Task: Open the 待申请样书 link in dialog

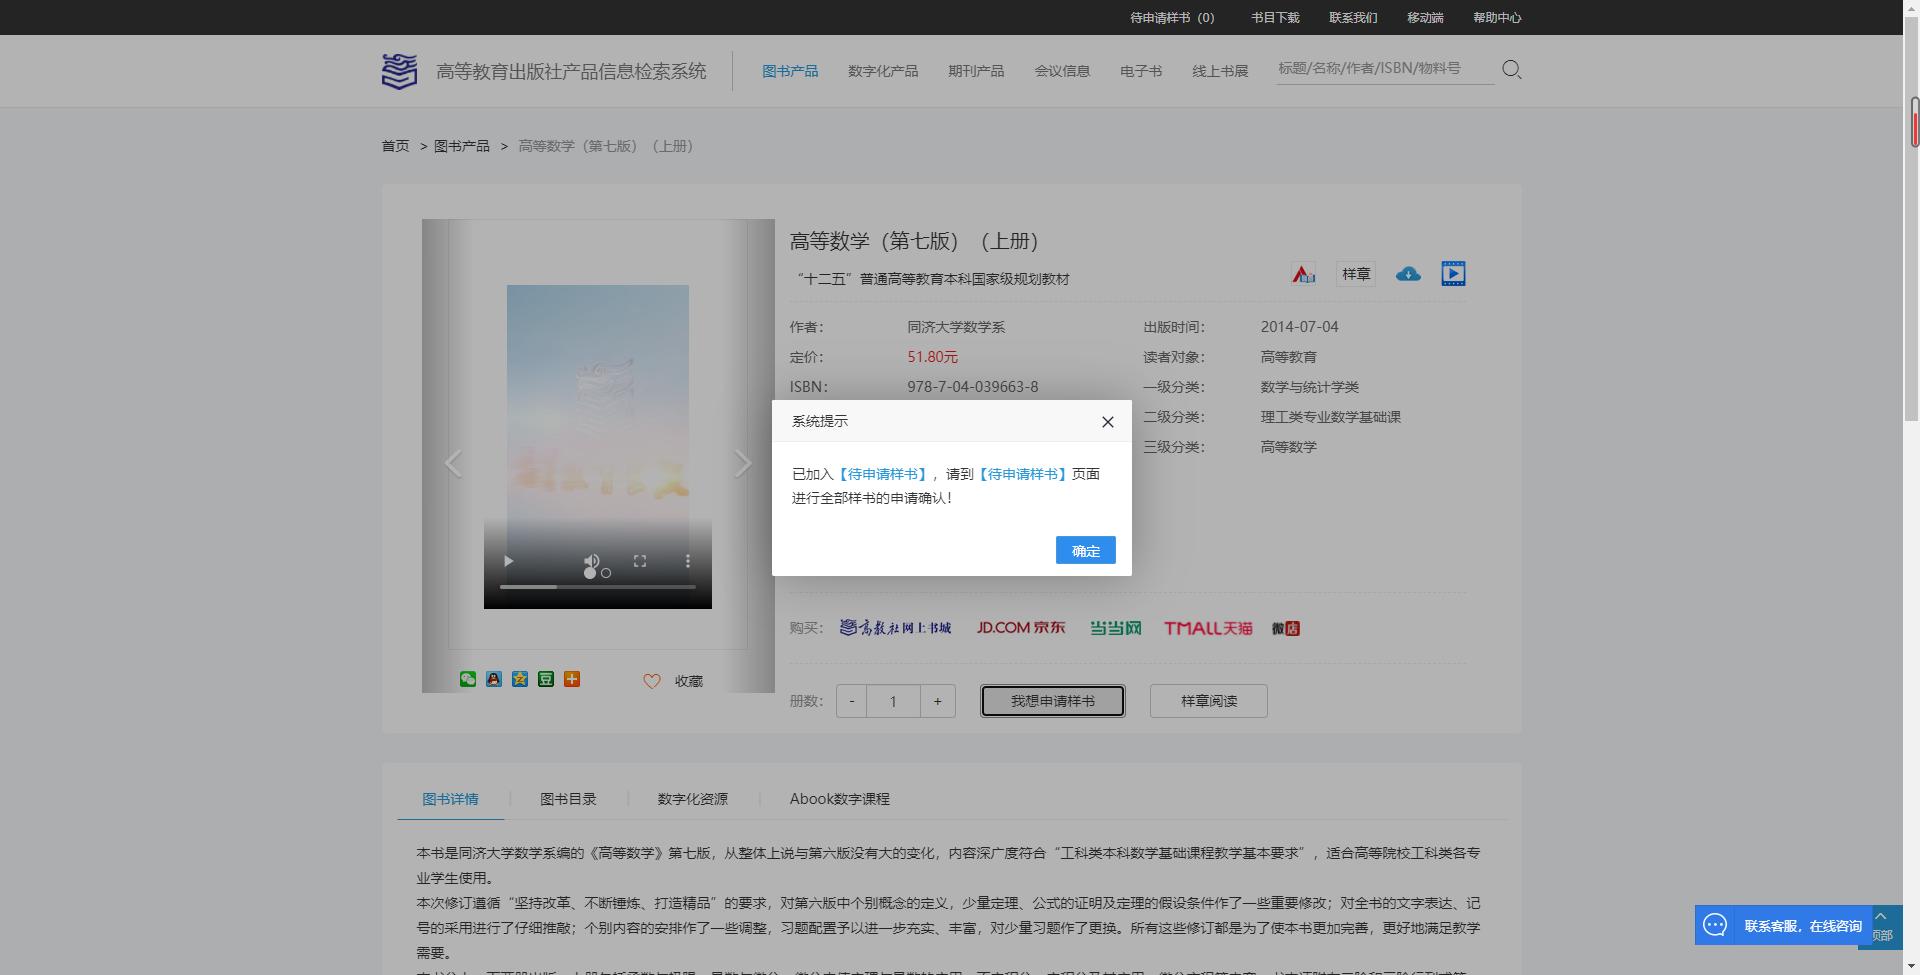Action: click(883, 473)
